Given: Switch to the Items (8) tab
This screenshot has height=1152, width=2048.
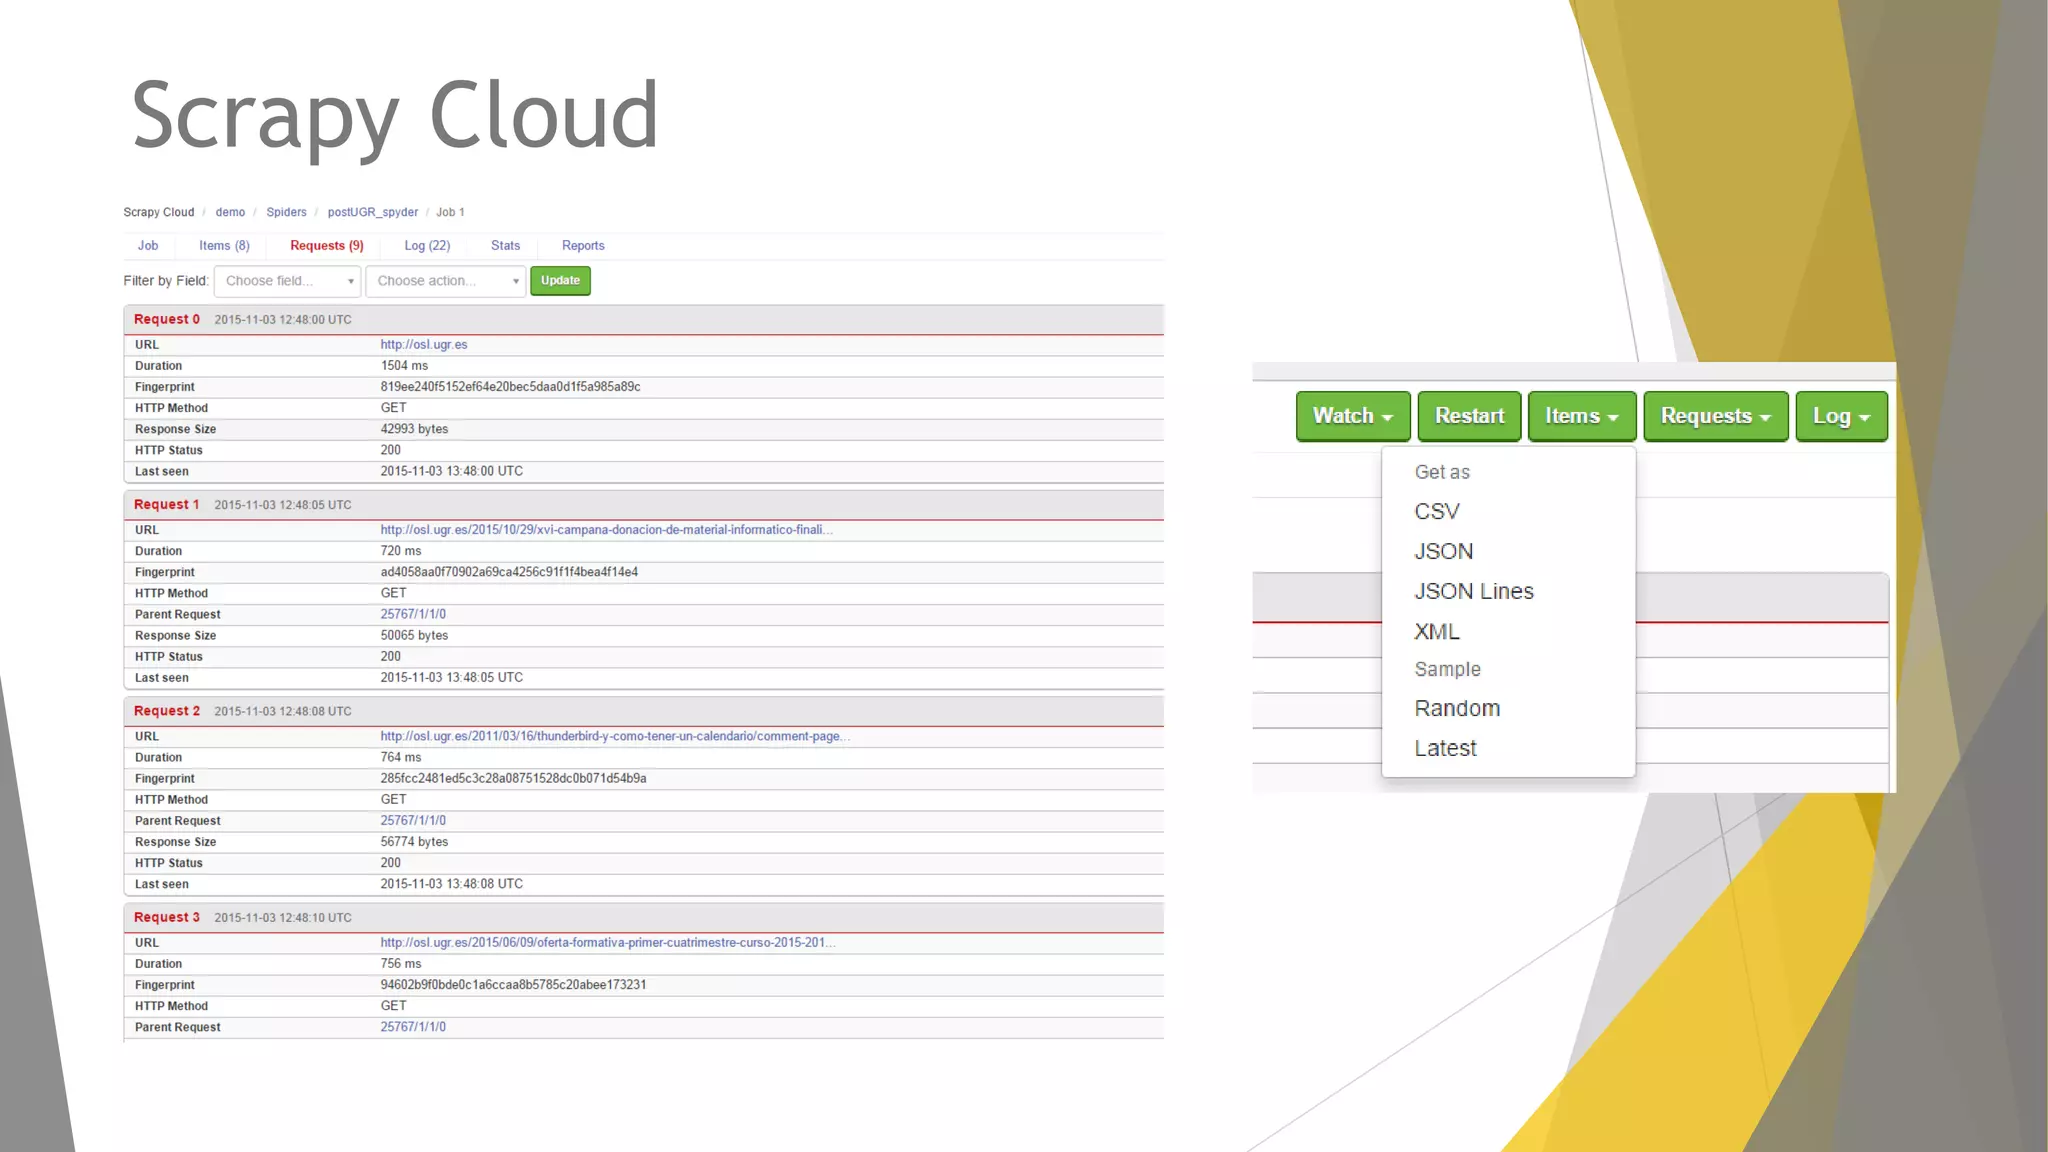Looking at the screenshot, I should point(224,246).
